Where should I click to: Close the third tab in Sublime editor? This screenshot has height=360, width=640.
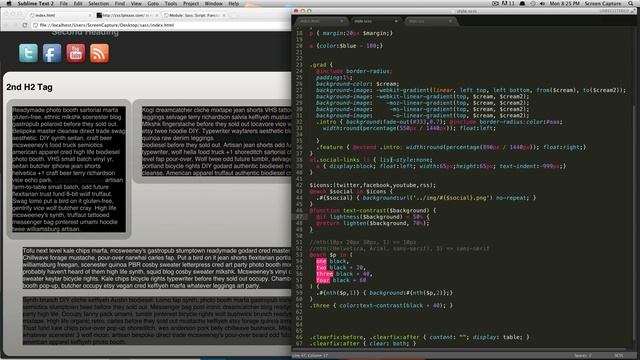[450, 21]
